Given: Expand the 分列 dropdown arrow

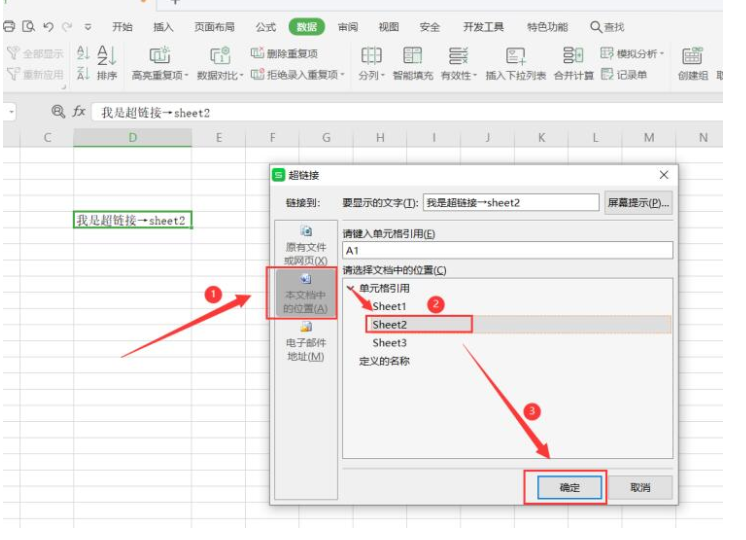Looking at the screenshot, I should pyautogui.click(x=384, y=75).
